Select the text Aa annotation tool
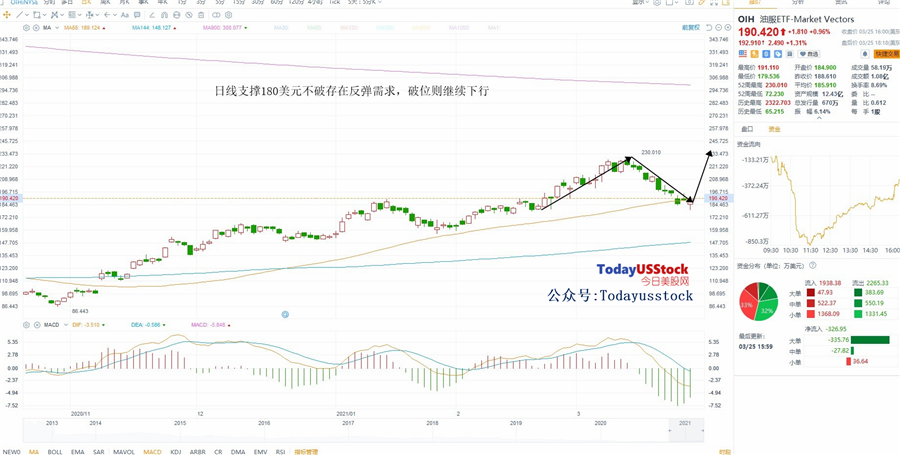Image resolution: width=900 pixels, height=455 pixels. coord(125,15)
